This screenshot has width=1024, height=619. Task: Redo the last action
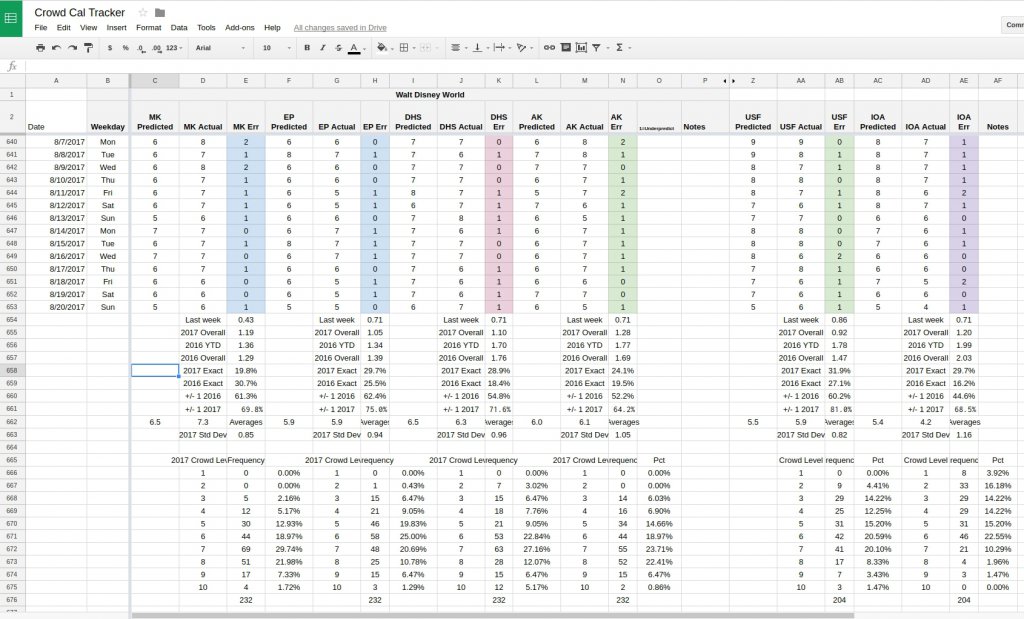(x=71, y=47)
